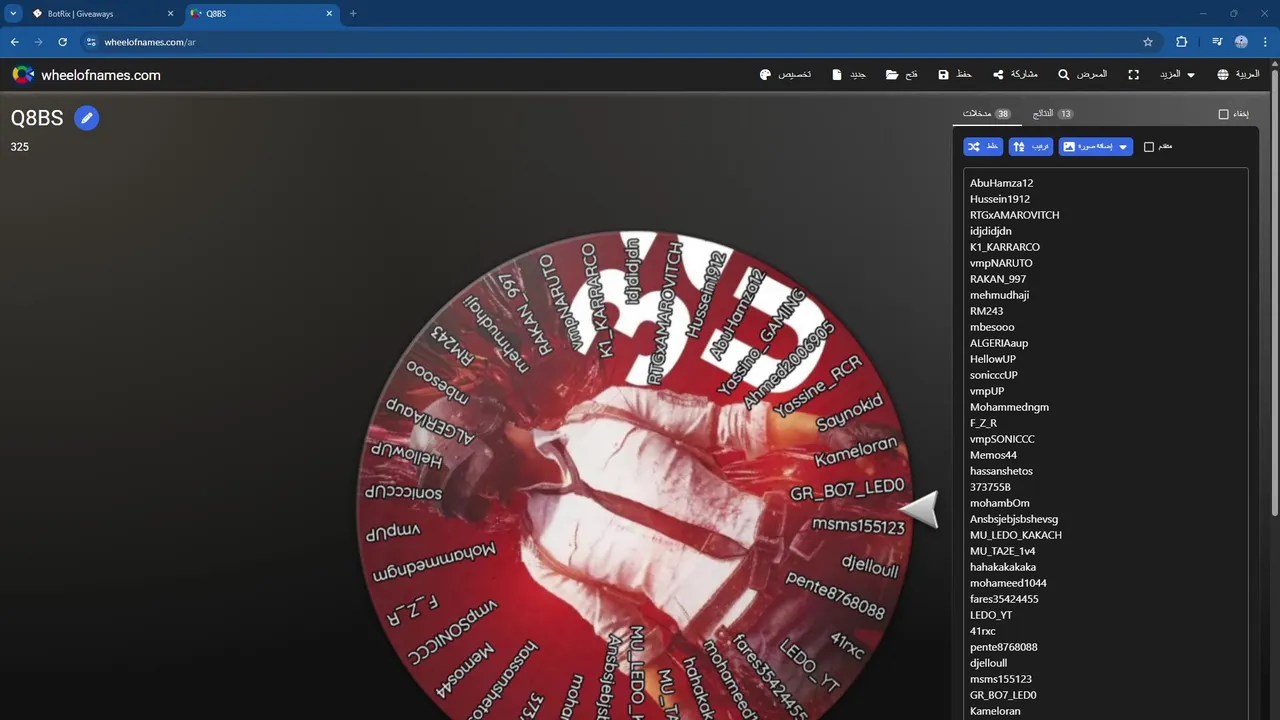Viewport: 1280px width, 720px height.
Task: Bookmark this page with star icon
Action: pyautogui.click(x=1148, y=42)
